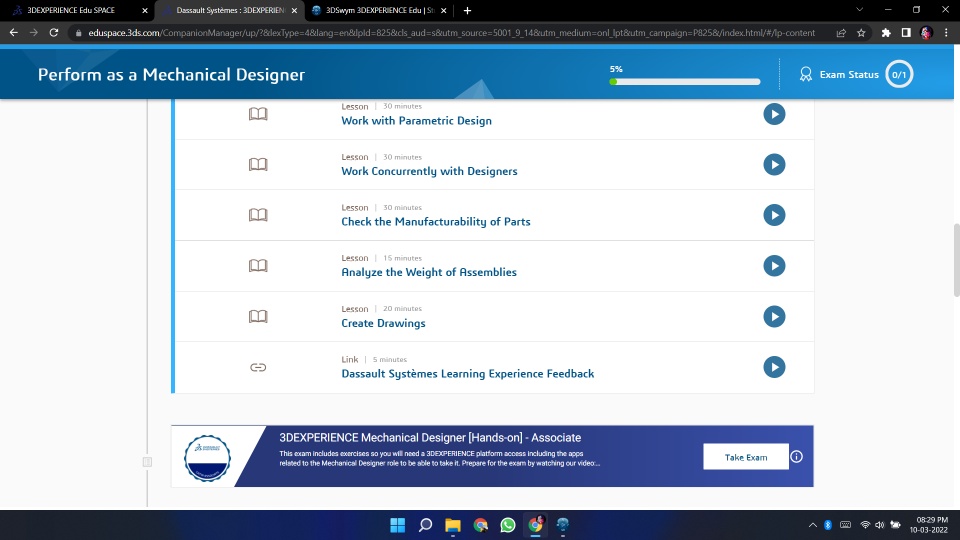This screenshot has height=540, width=960.
Task: Click the small side panel toggle handle
Action: [147, 462]
